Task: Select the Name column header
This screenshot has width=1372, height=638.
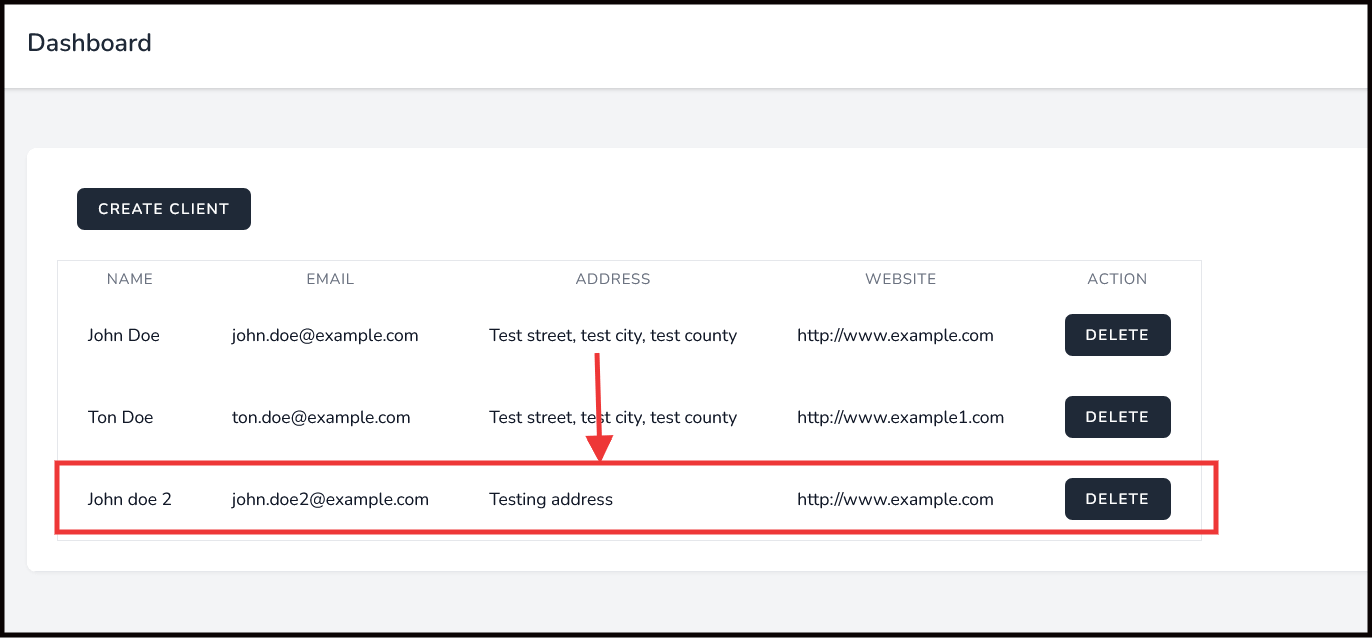Action: [x=130, y=279]
